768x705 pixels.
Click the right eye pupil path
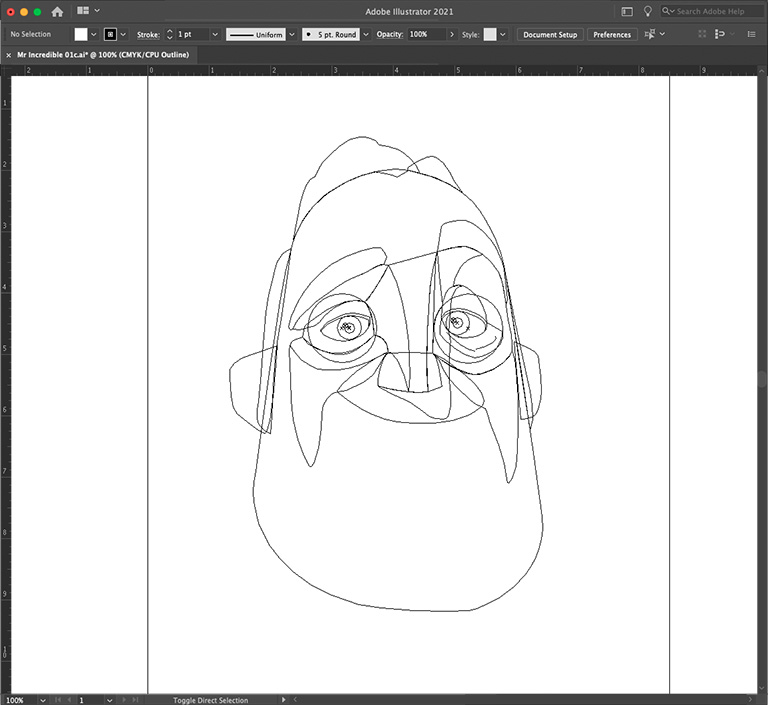456,322
